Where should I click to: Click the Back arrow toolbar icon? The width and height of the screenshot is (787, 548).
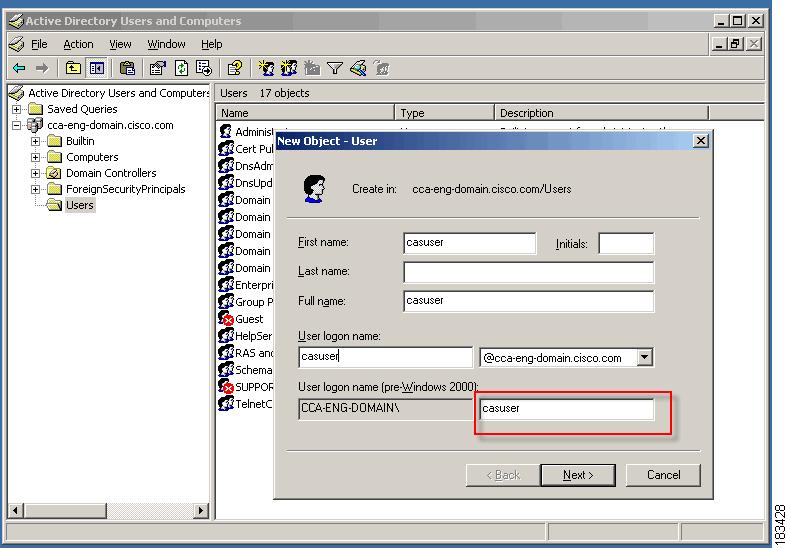[x=19, y=68]
